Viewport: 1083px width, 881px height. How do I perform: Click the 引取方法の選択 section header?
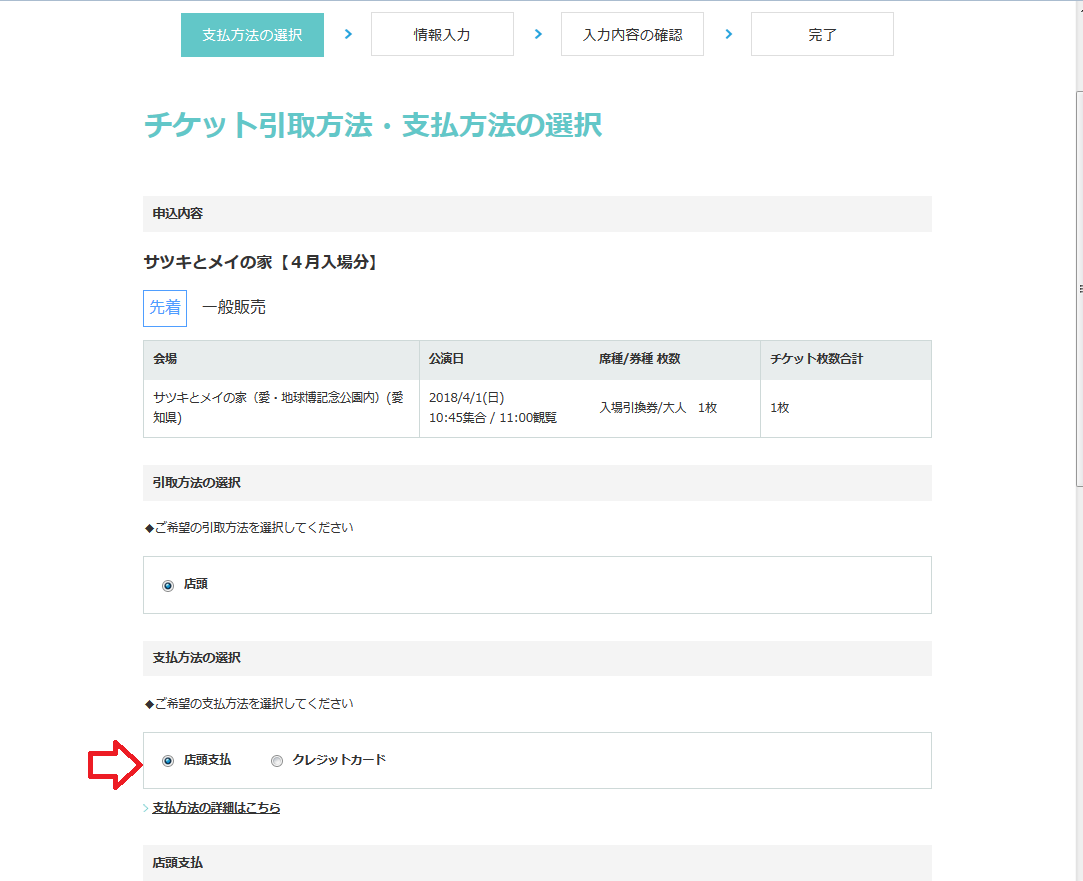537,483
